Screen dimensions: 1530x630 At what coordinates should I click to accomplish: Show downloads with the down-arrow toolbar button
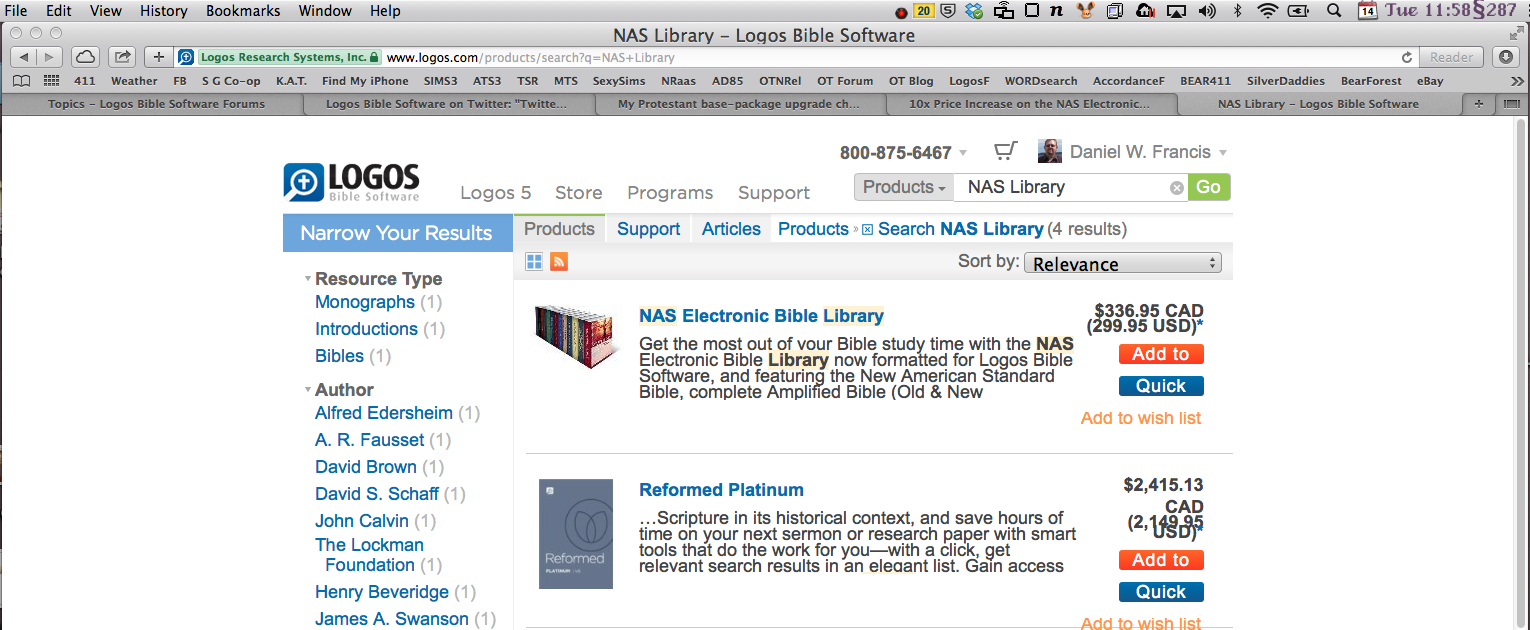1506,57
